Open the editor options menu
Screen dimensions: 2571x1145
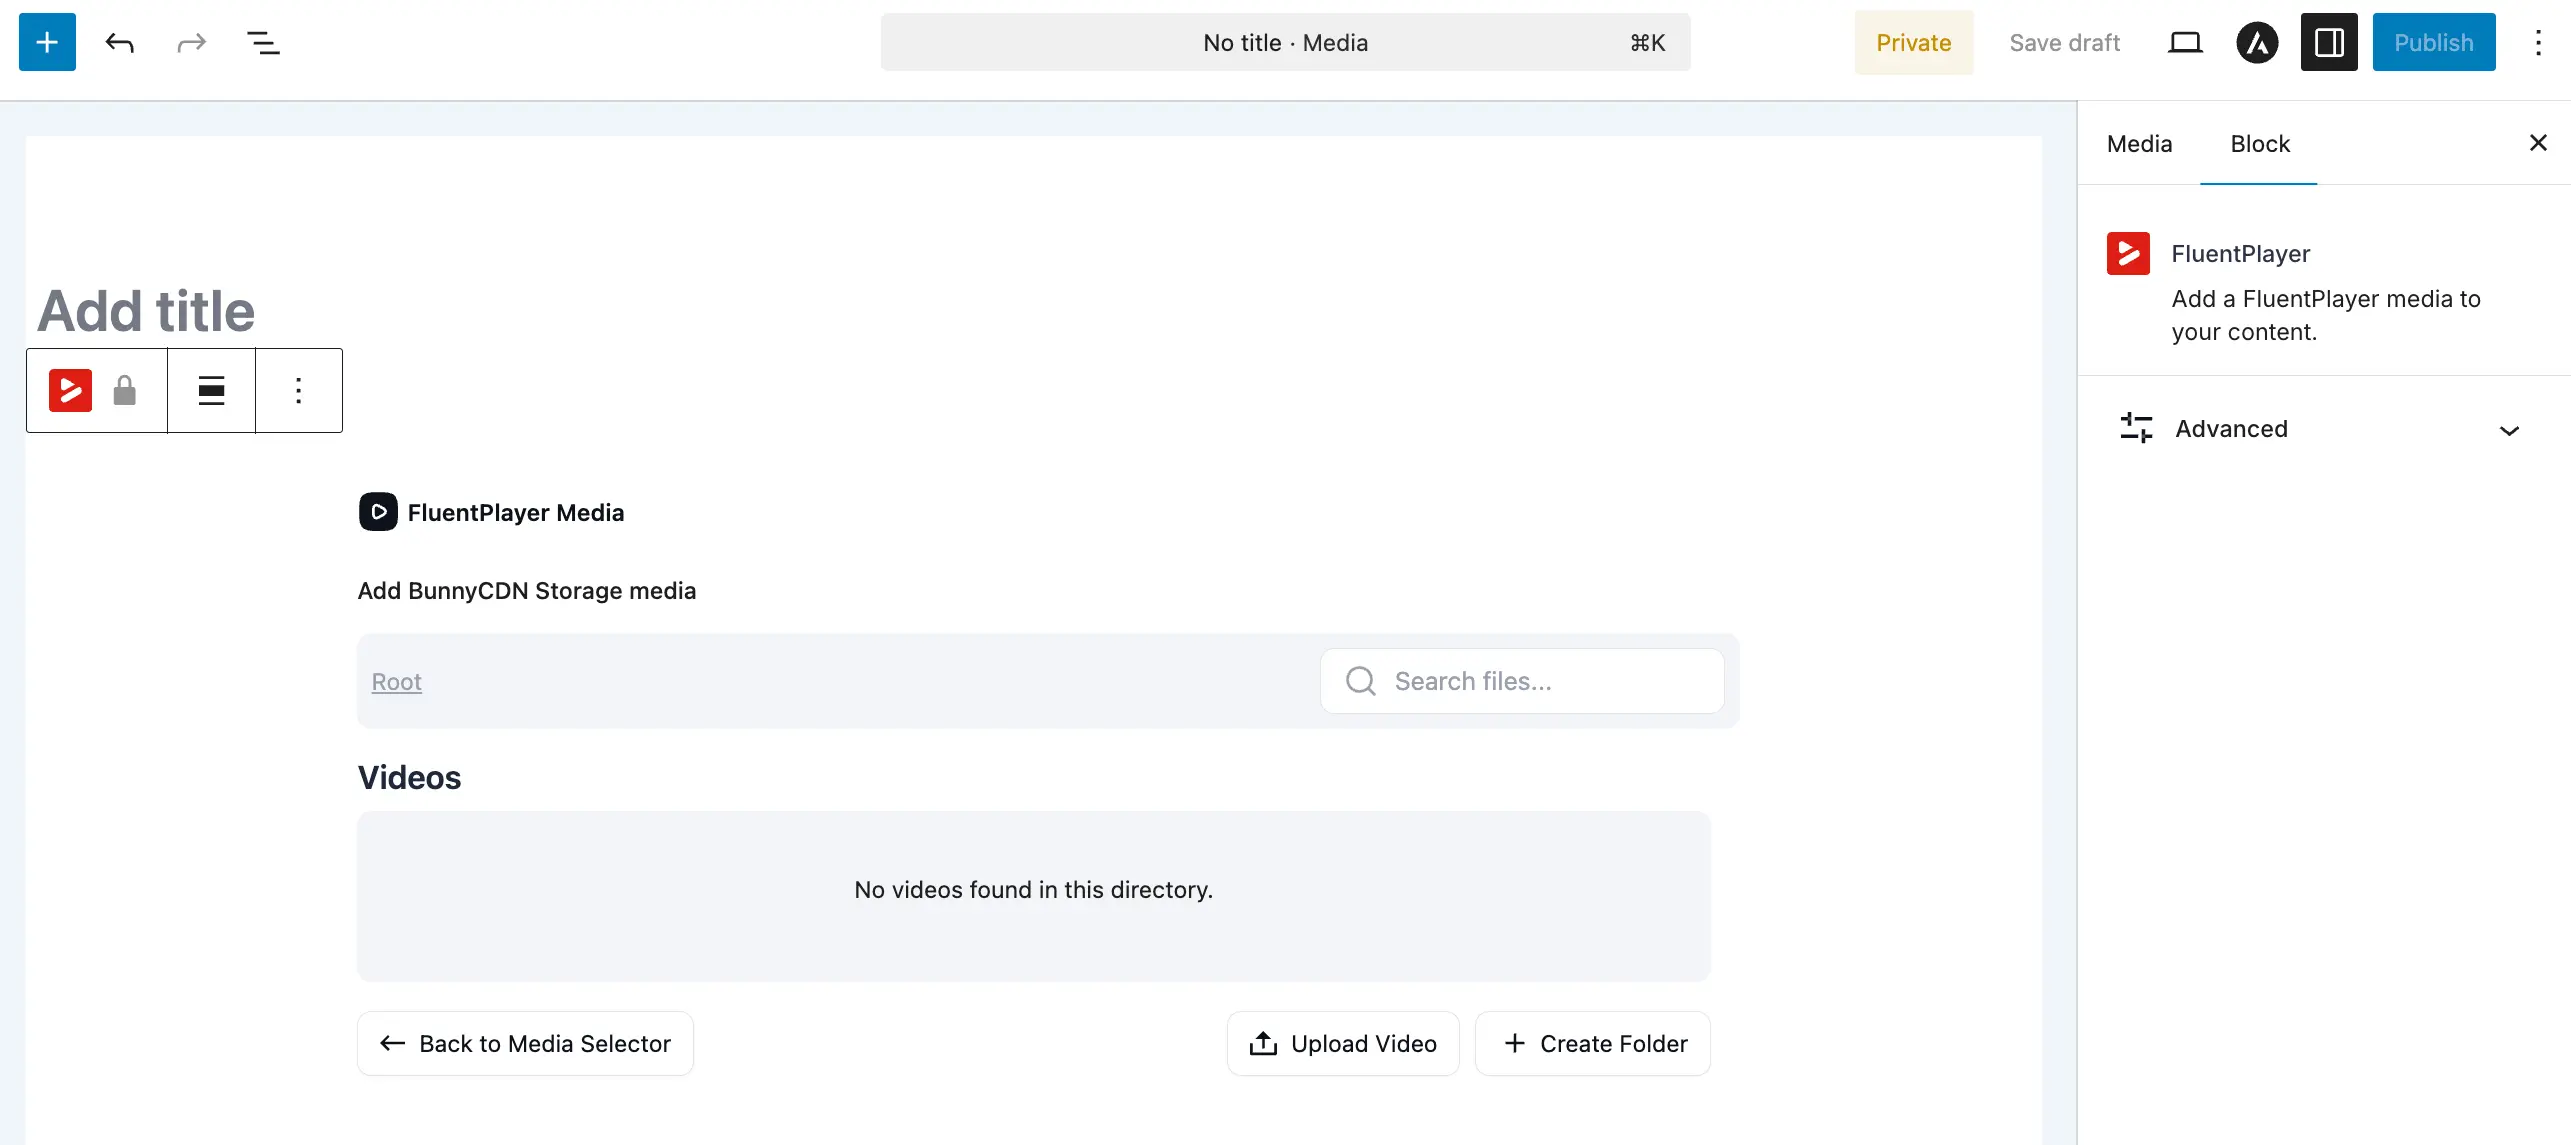[2538, 42]
